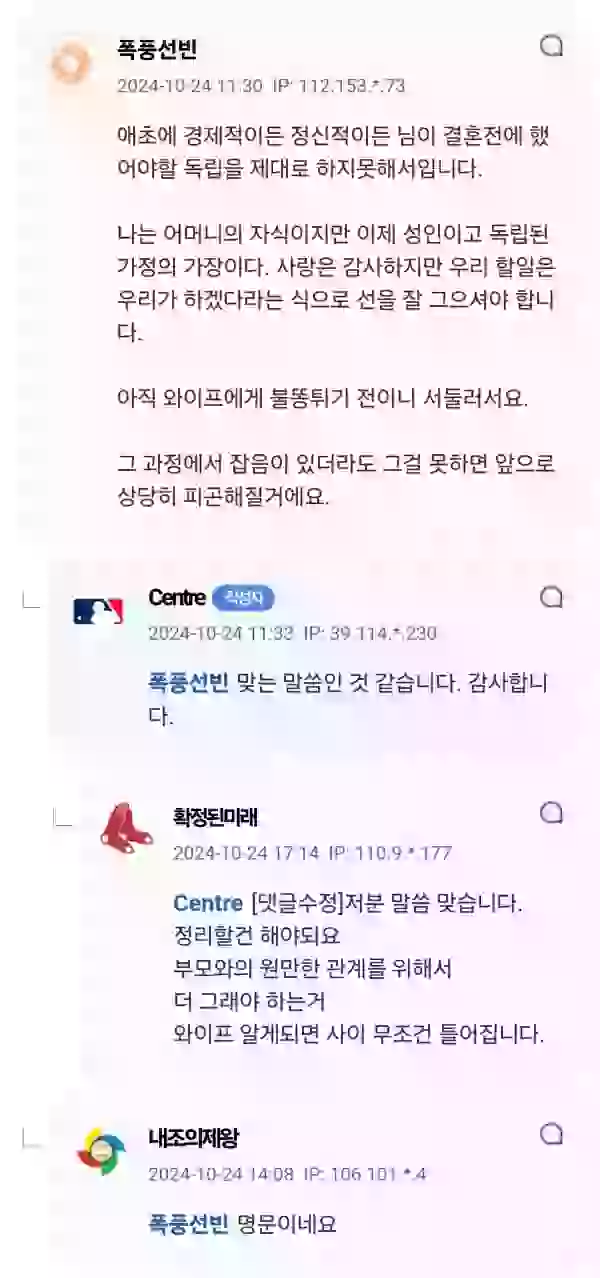Tap reply bubble icon on Centre's comment
The height and width of the screenshot is (1278, 600).
(x=551, y=597)
